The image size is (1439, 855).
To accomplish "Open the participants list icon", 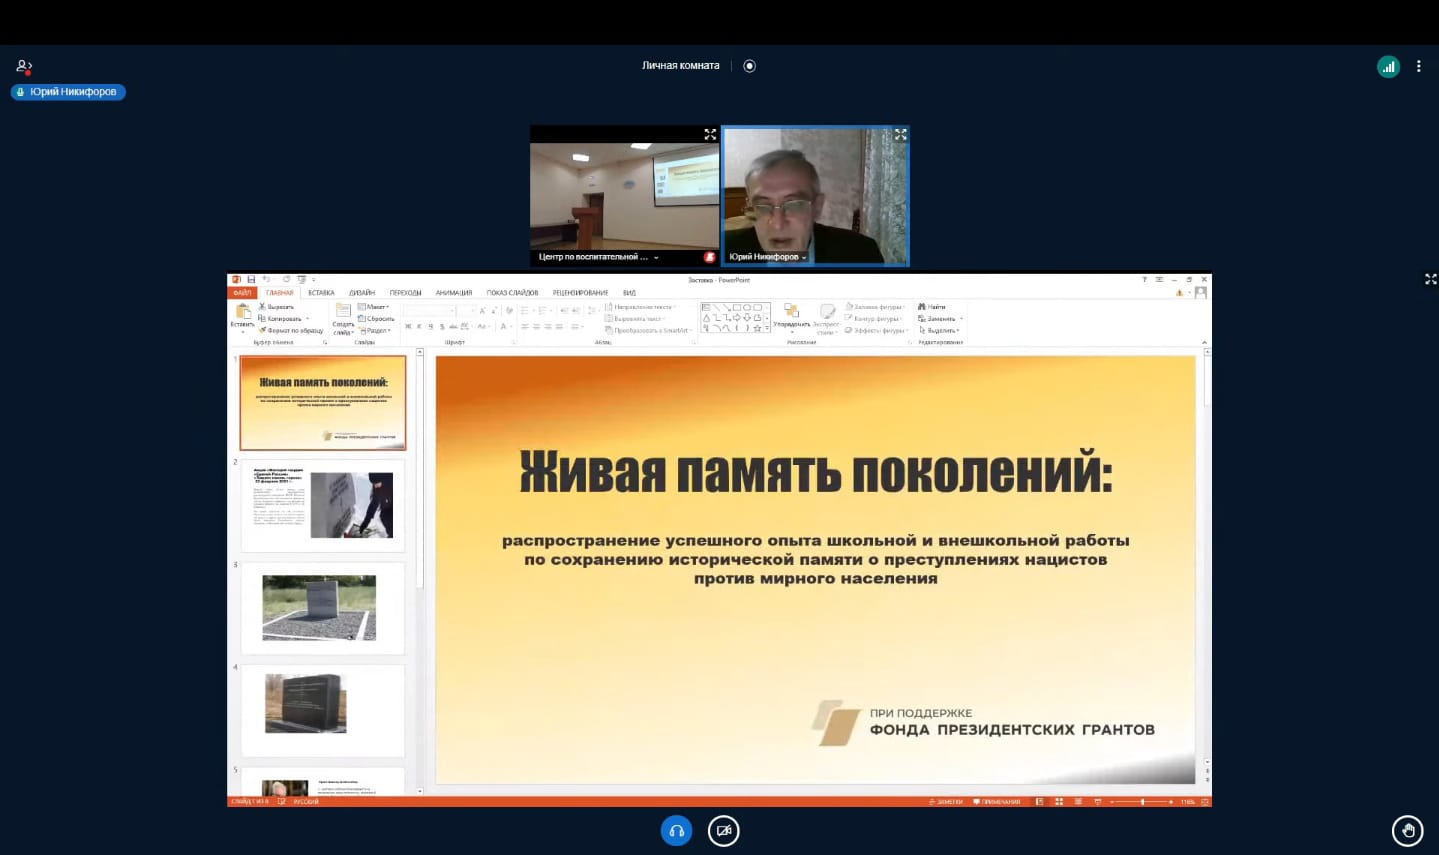I will click(24, 66).
